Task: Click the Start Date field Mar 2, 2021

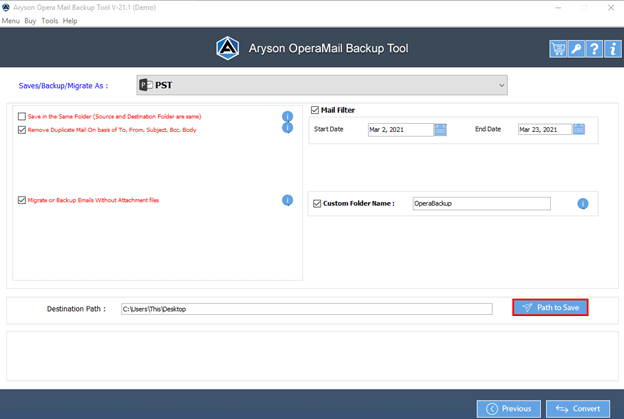Action: pos(400,130)
